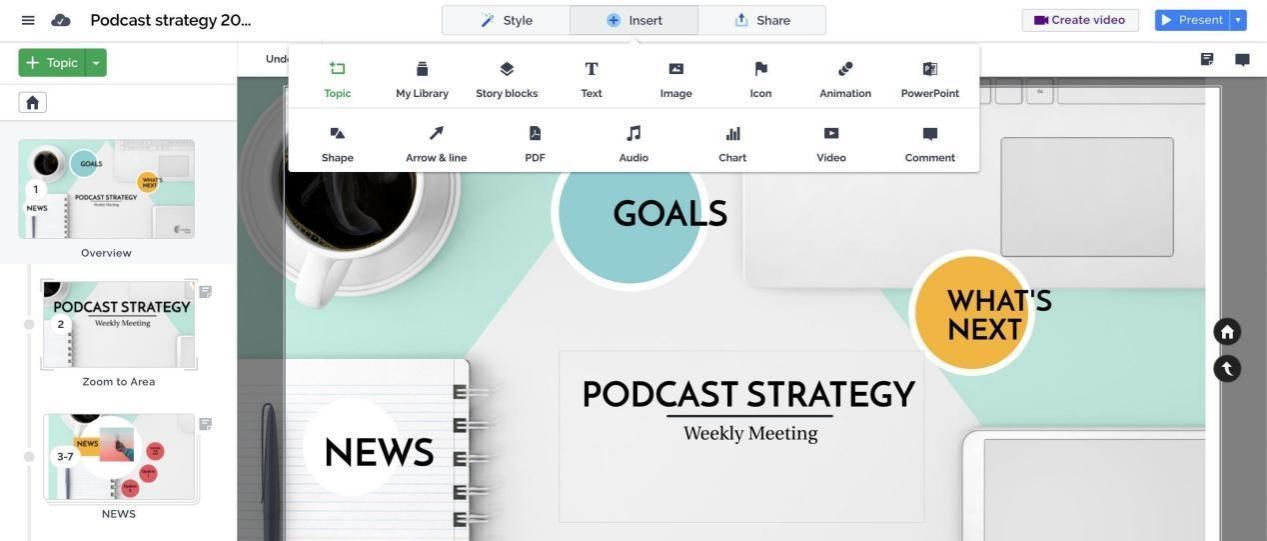Click the sidebar home overview icon
This screenshot has height=541, width=1267.
[x=32, y=102]
